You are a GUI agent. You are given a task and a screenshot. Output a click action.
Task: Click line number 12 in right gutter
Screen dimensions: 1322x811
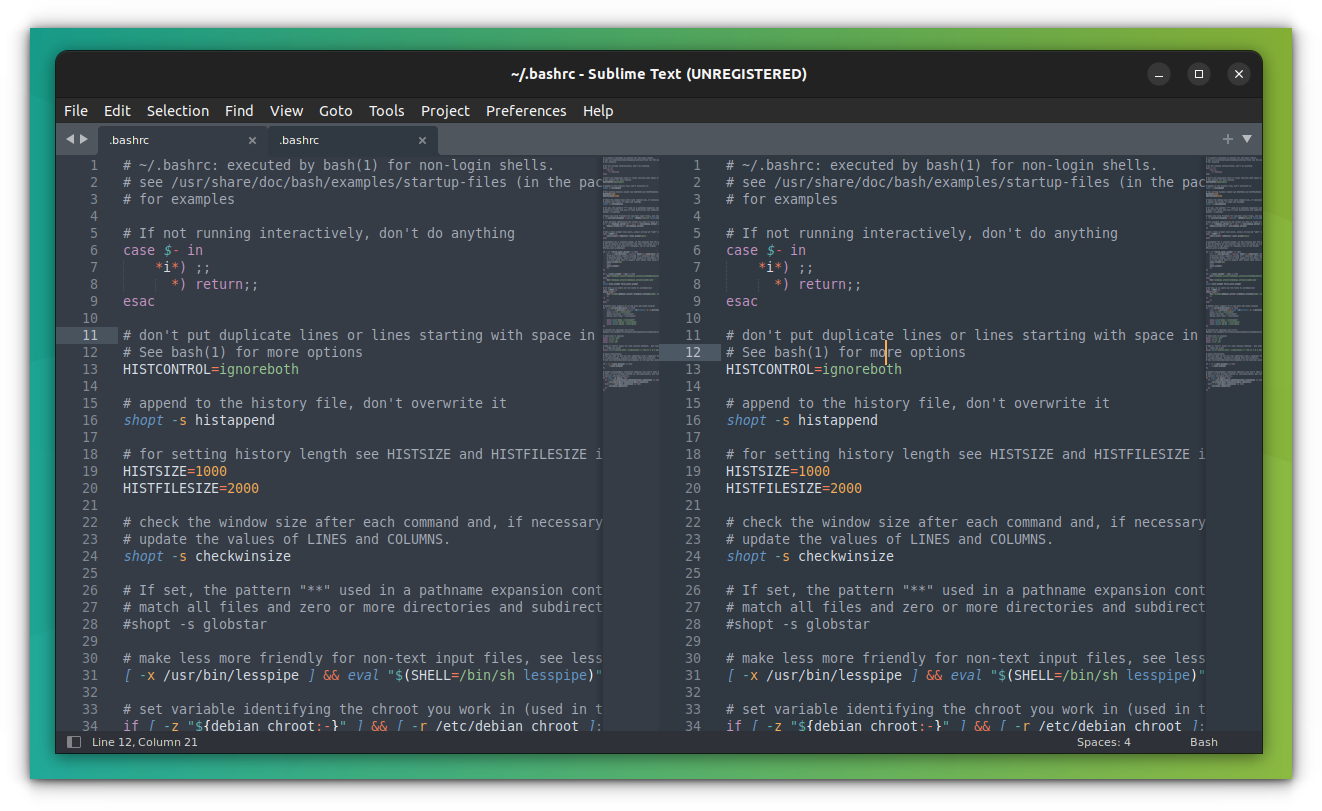(x=693, y=352)
